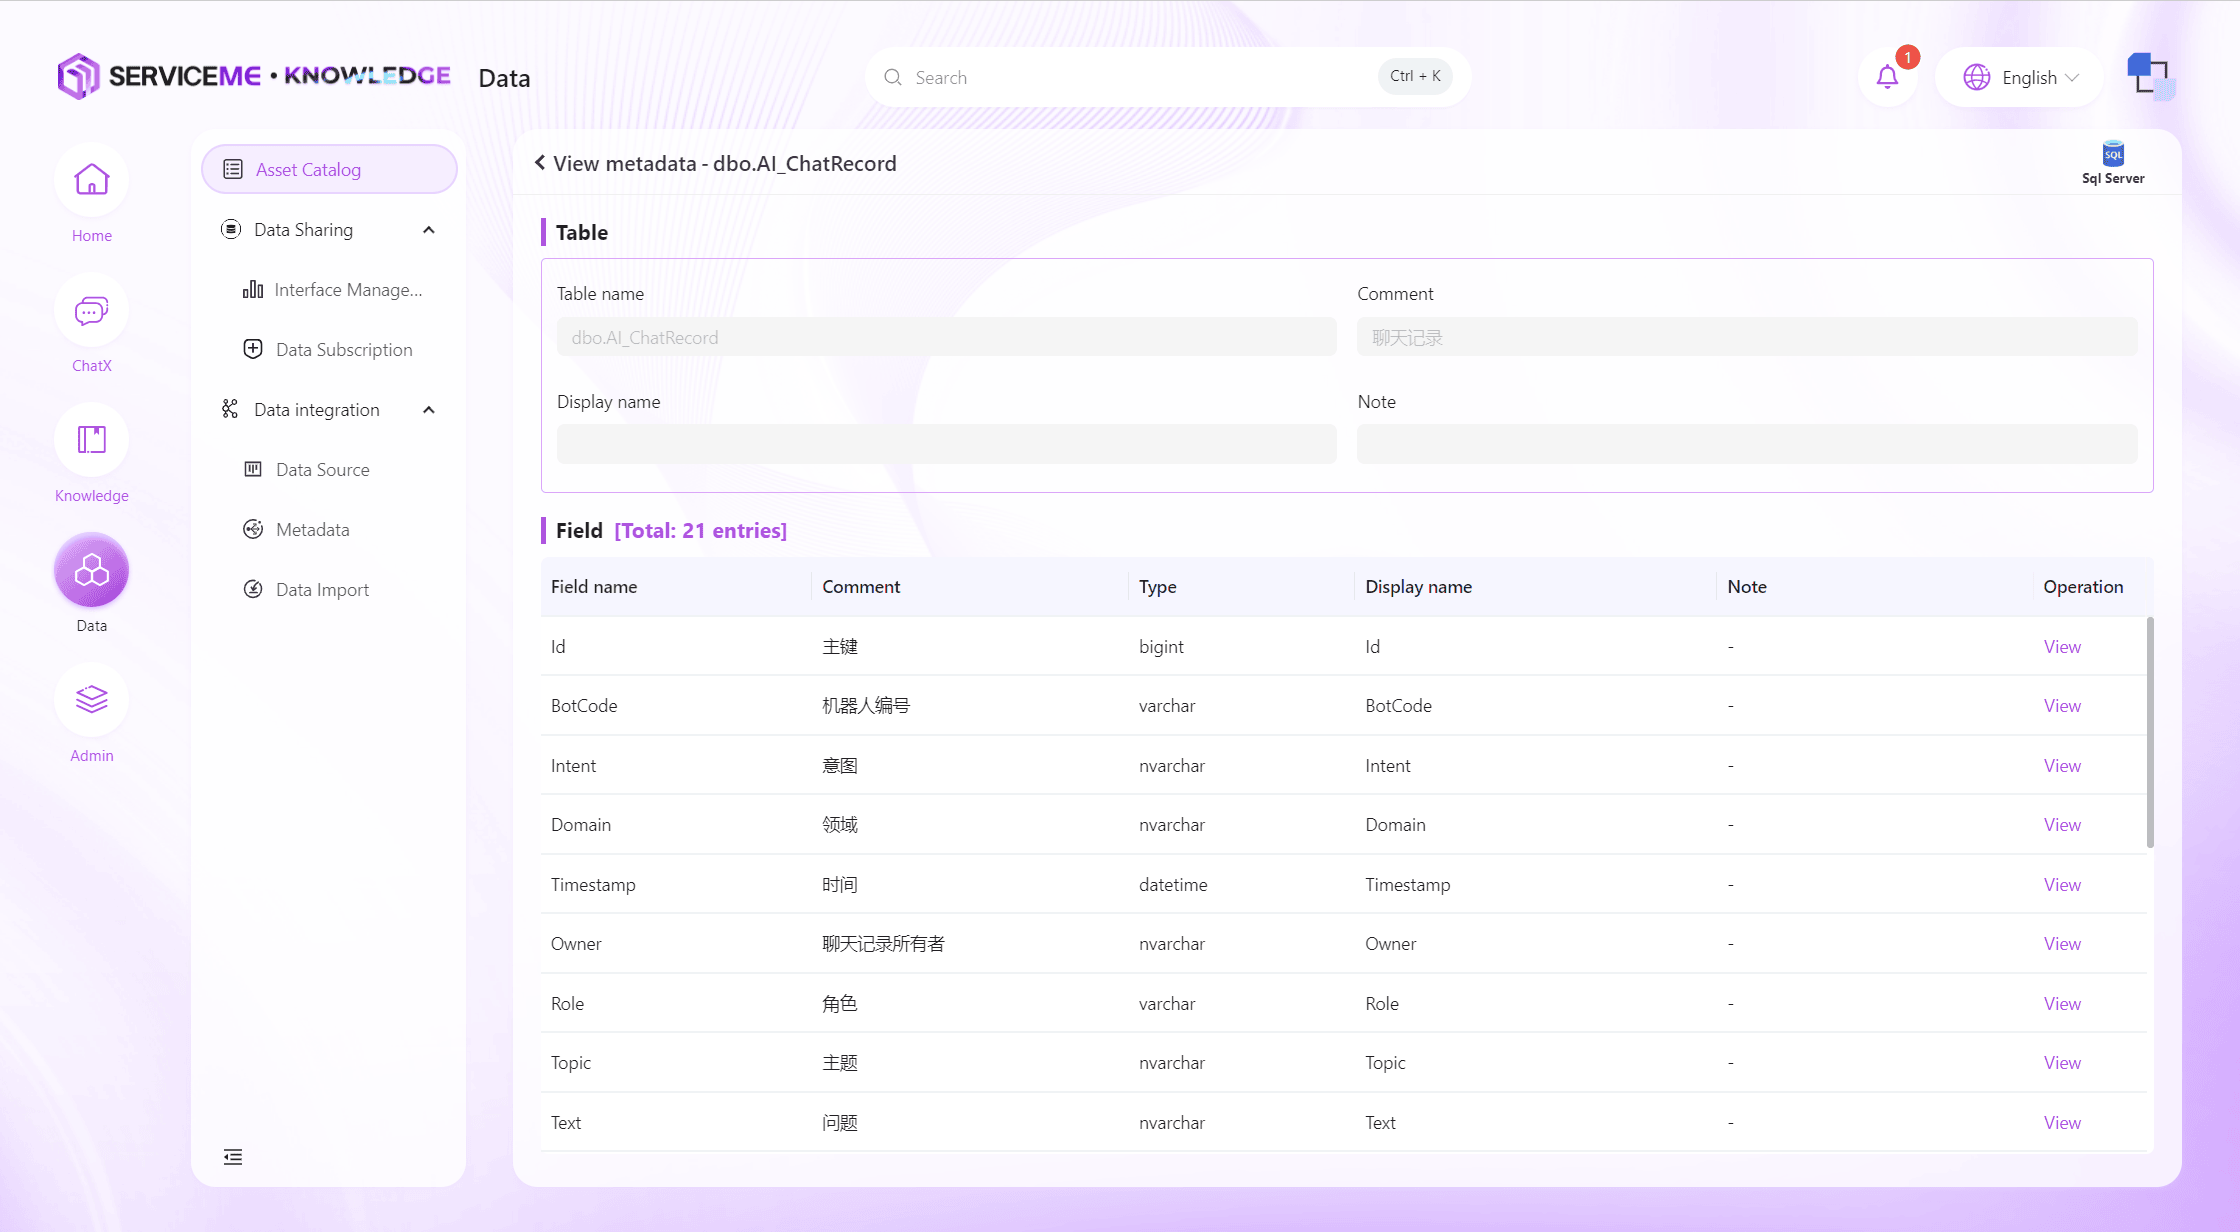Click the user avatar icon

2150,76
